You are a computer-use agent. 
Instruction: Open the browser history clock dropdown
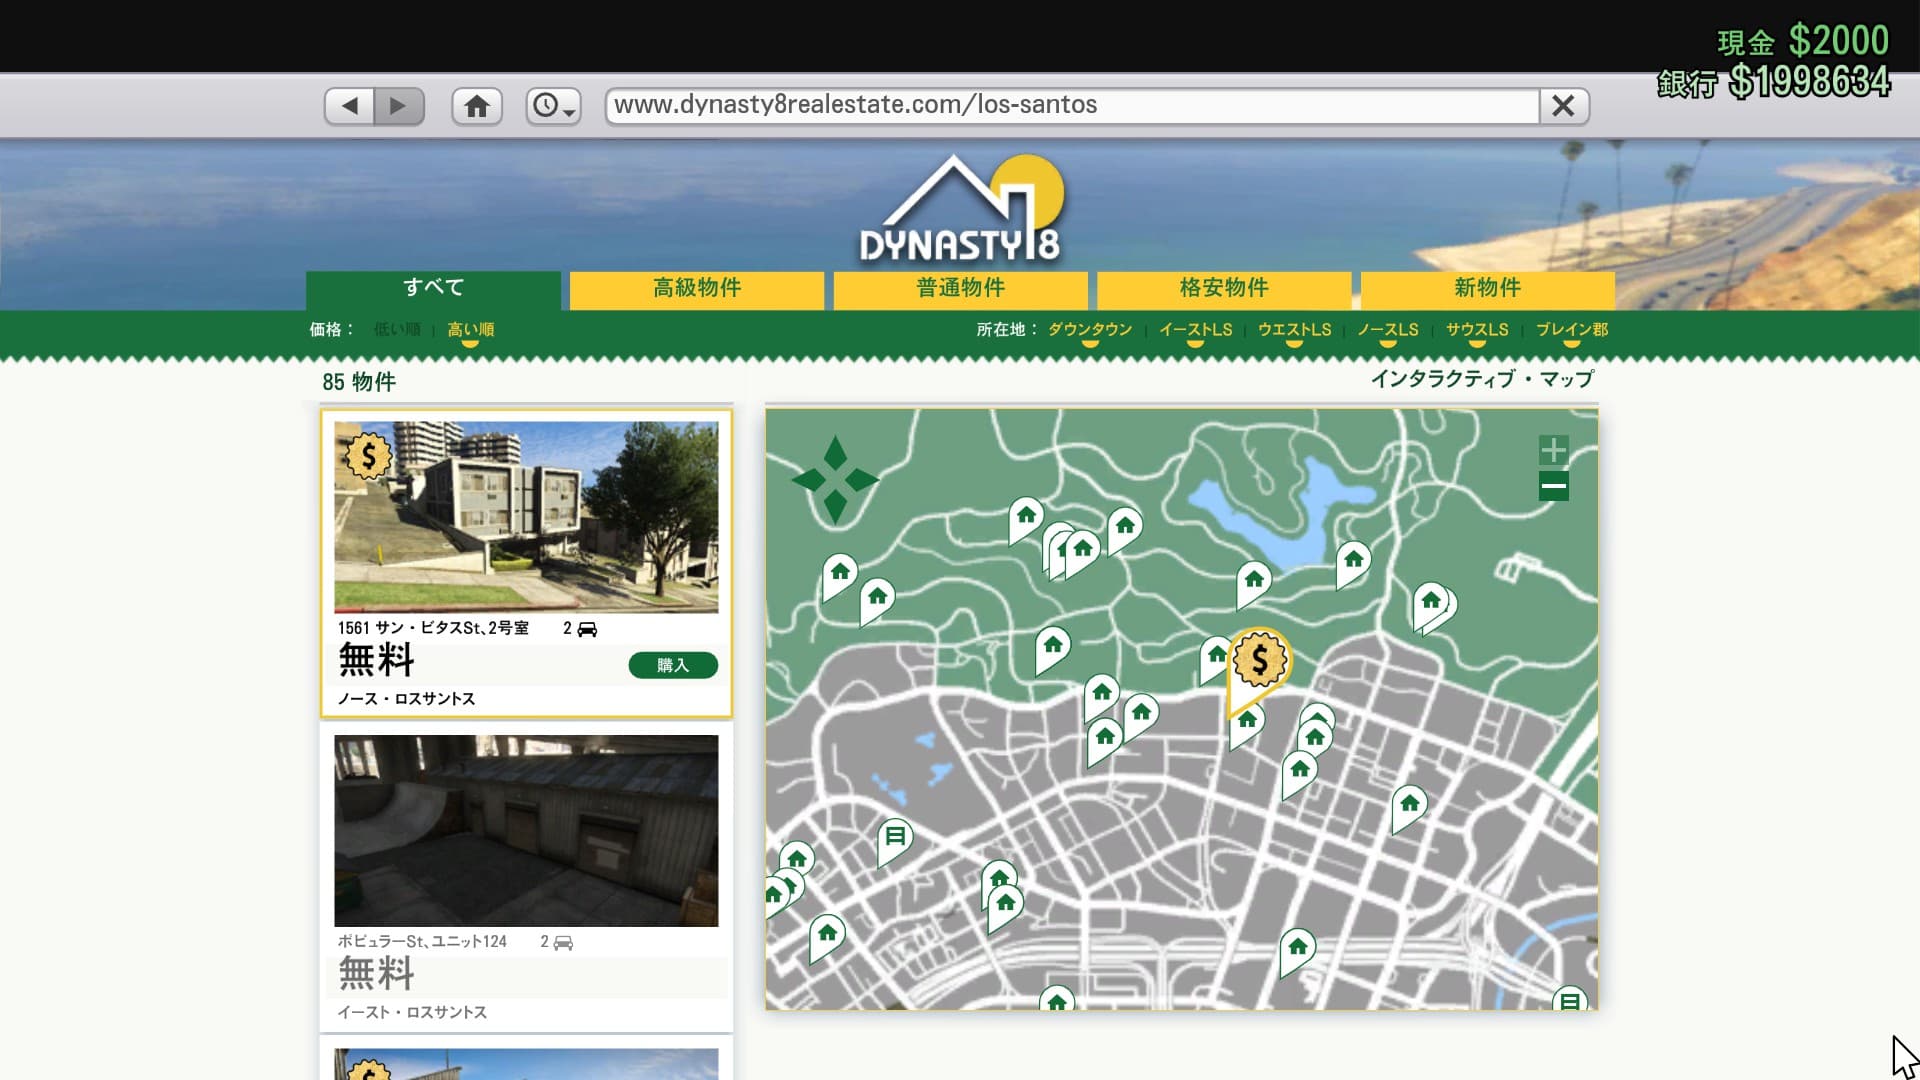click(x=553, y=106)
